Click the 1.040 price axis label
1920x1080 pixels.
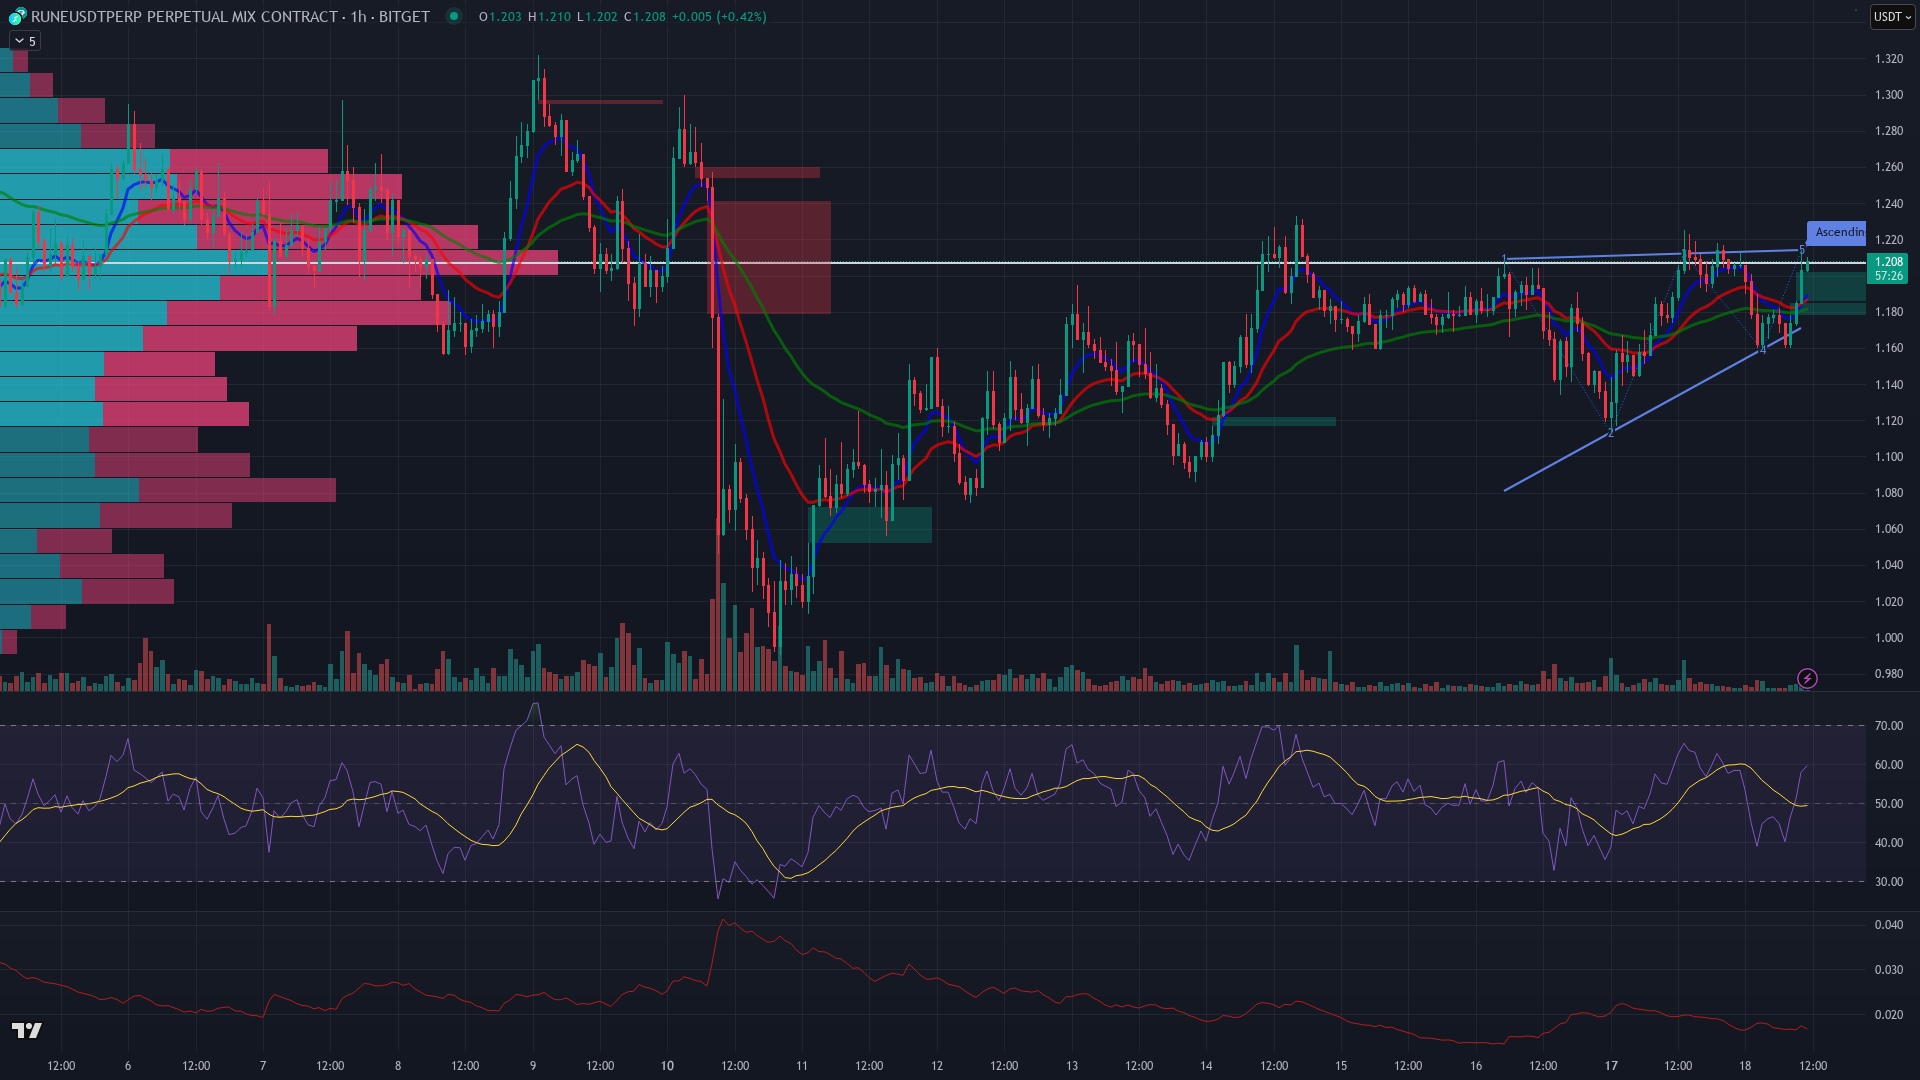pyautogui.click(x=1889, y=565)
